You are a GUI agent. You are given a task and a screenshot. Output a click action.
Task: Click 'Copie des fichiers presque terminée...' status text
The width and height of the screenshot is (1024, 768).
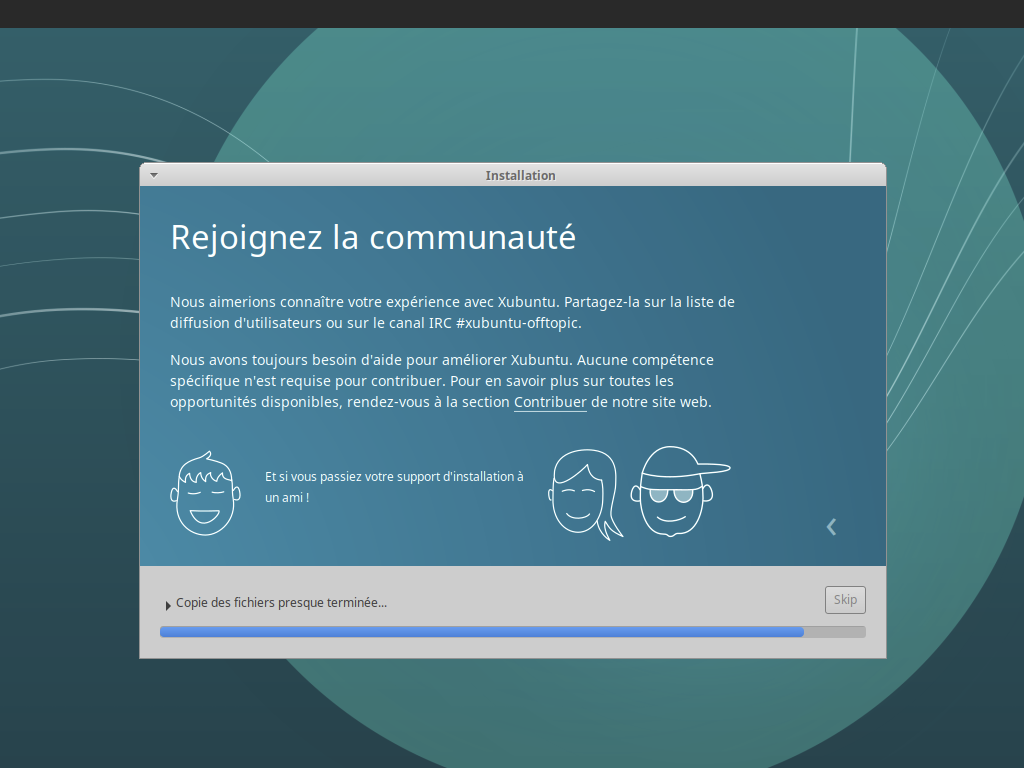[x=281, y=603]
